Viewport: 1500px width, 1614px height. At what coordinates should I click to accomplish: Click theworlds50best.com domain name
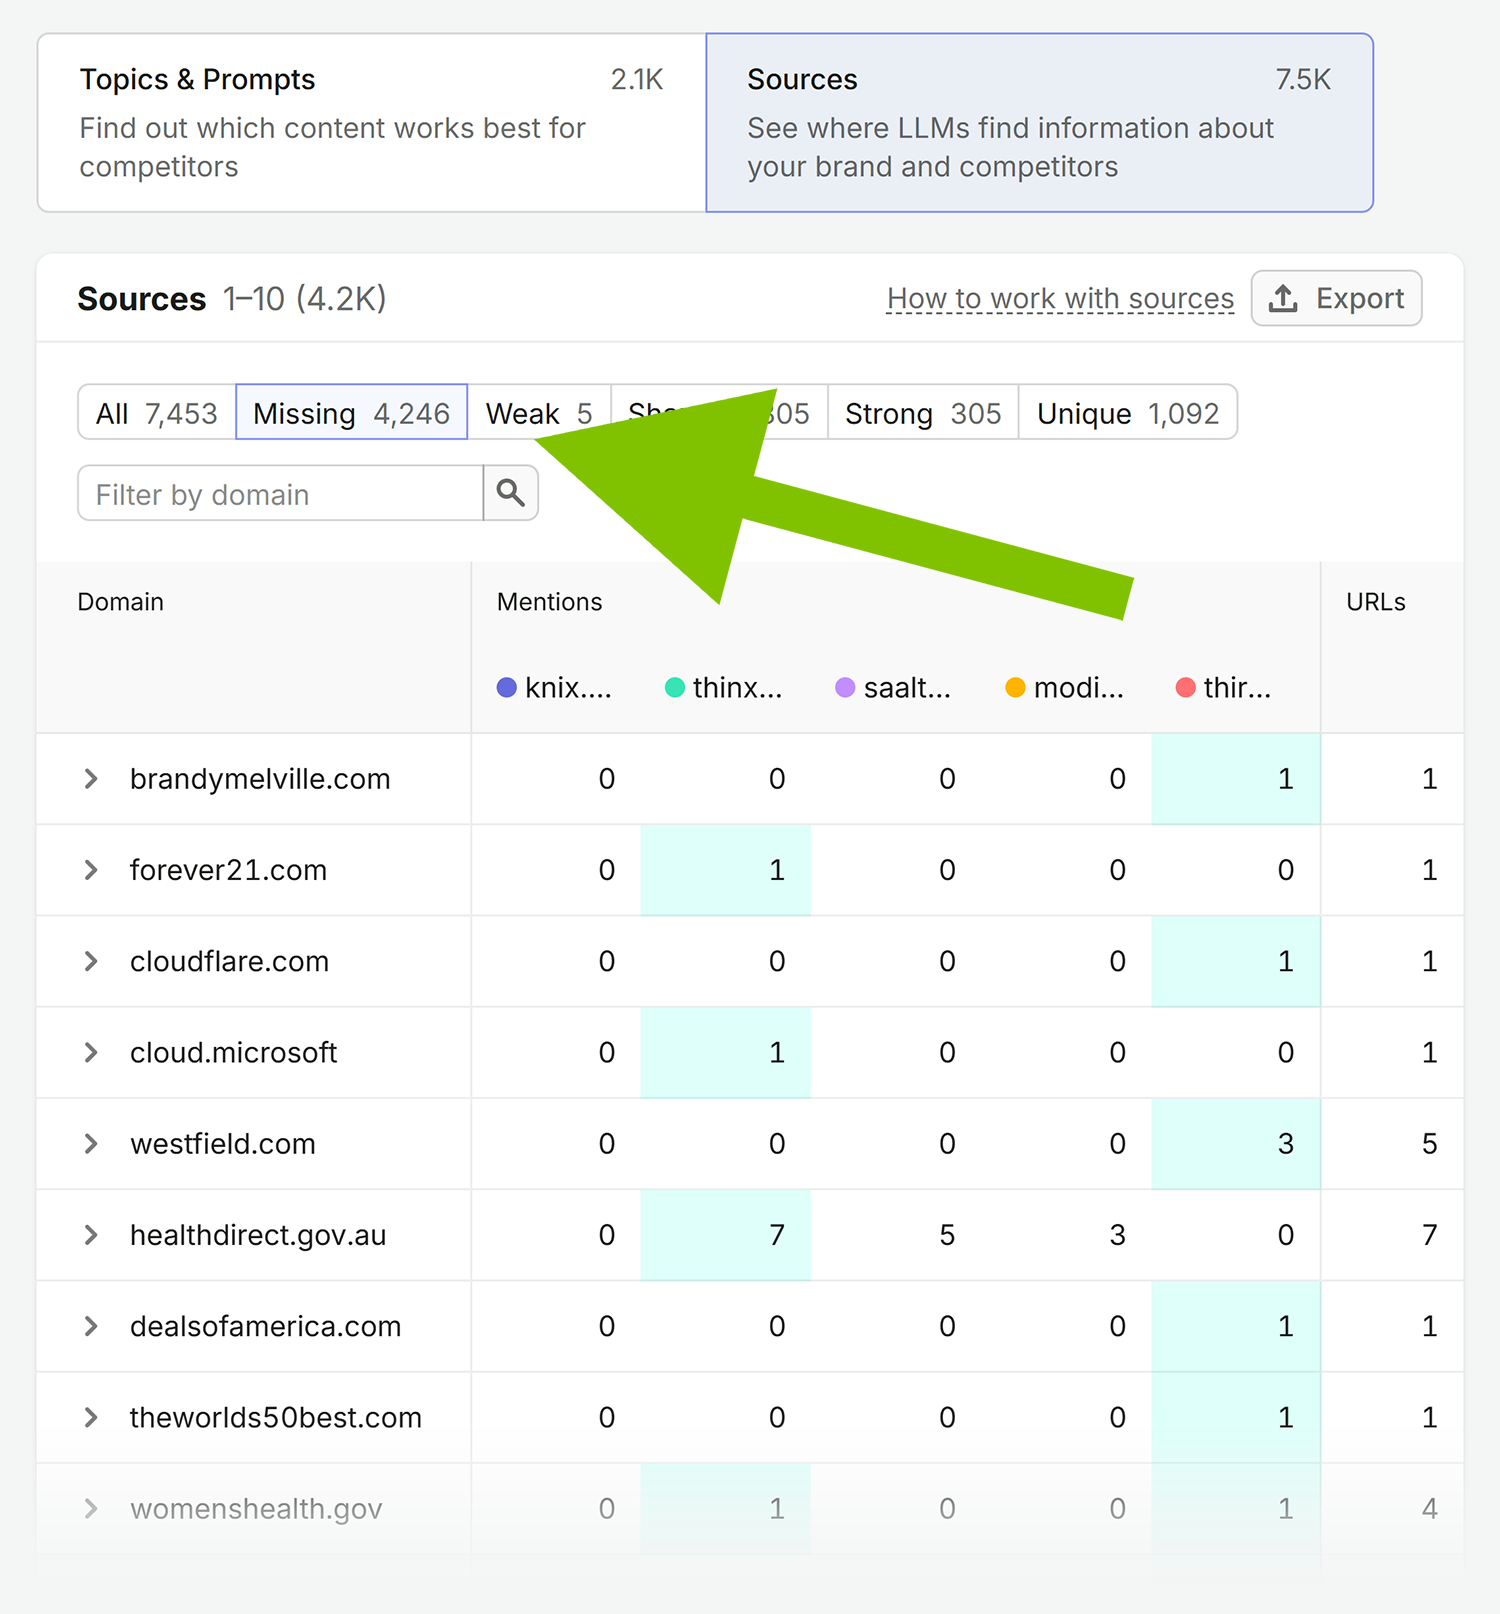[276, 1417]
